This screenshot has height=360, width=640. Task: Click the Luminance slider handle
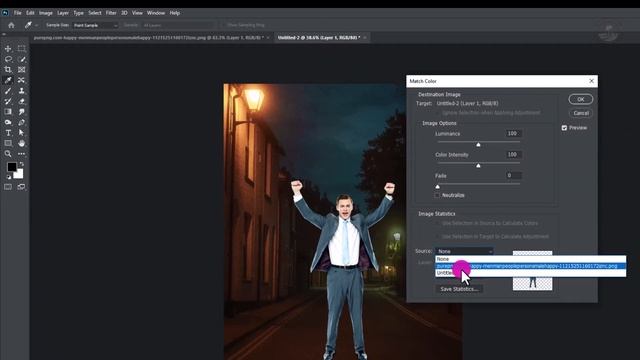(x=478, y=144)
